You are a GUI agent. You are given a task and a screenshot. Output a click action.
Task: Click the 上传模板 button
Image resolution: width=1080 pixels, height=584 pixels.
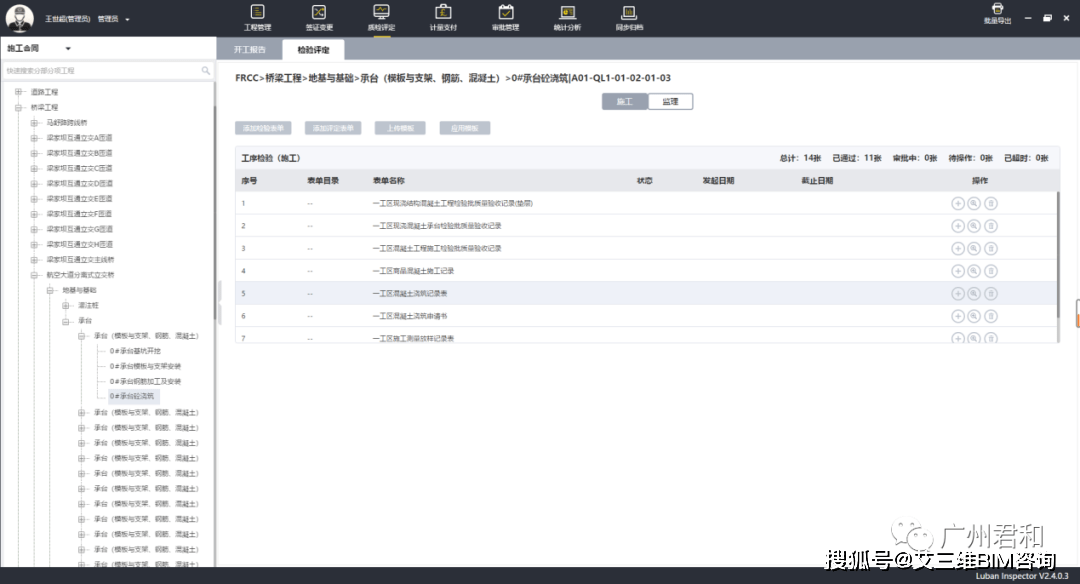point(400,128)
